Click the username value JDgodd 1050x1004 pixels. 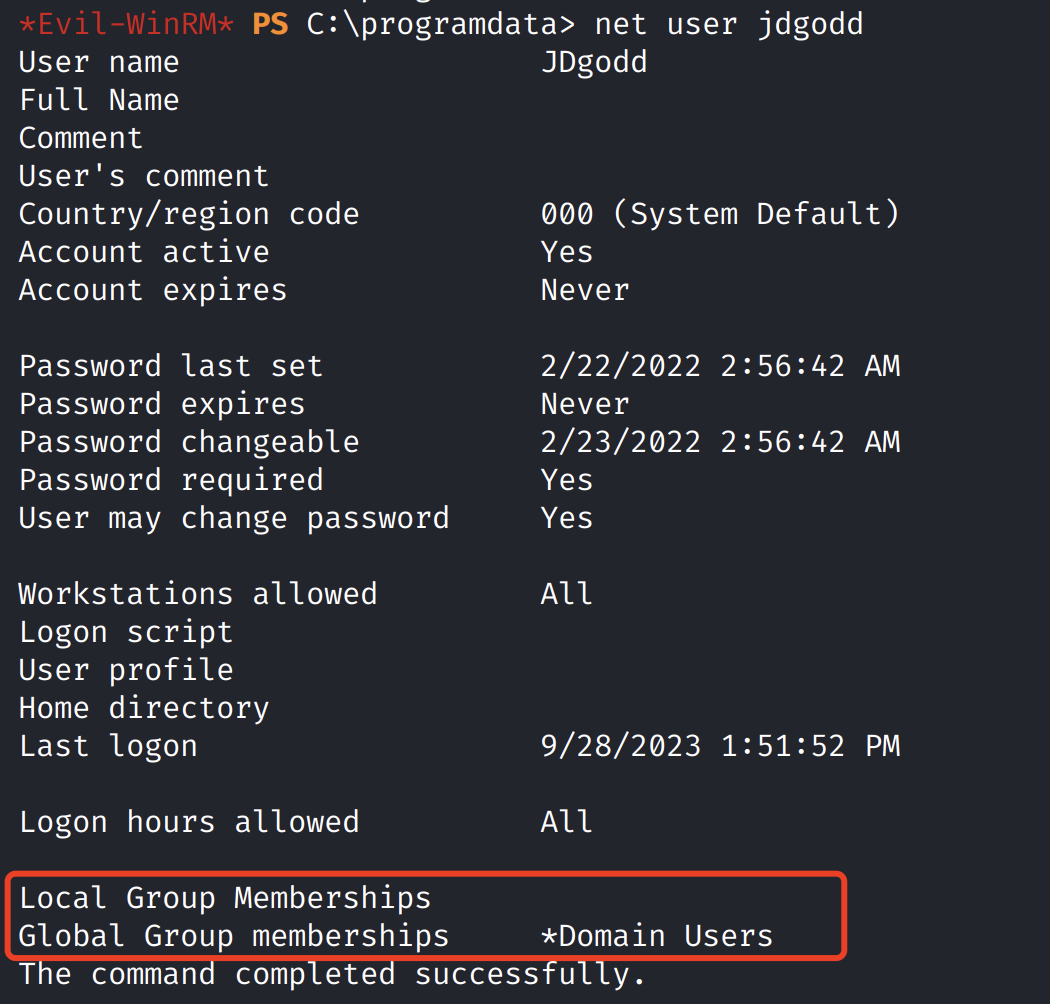[x=594, y=62]
